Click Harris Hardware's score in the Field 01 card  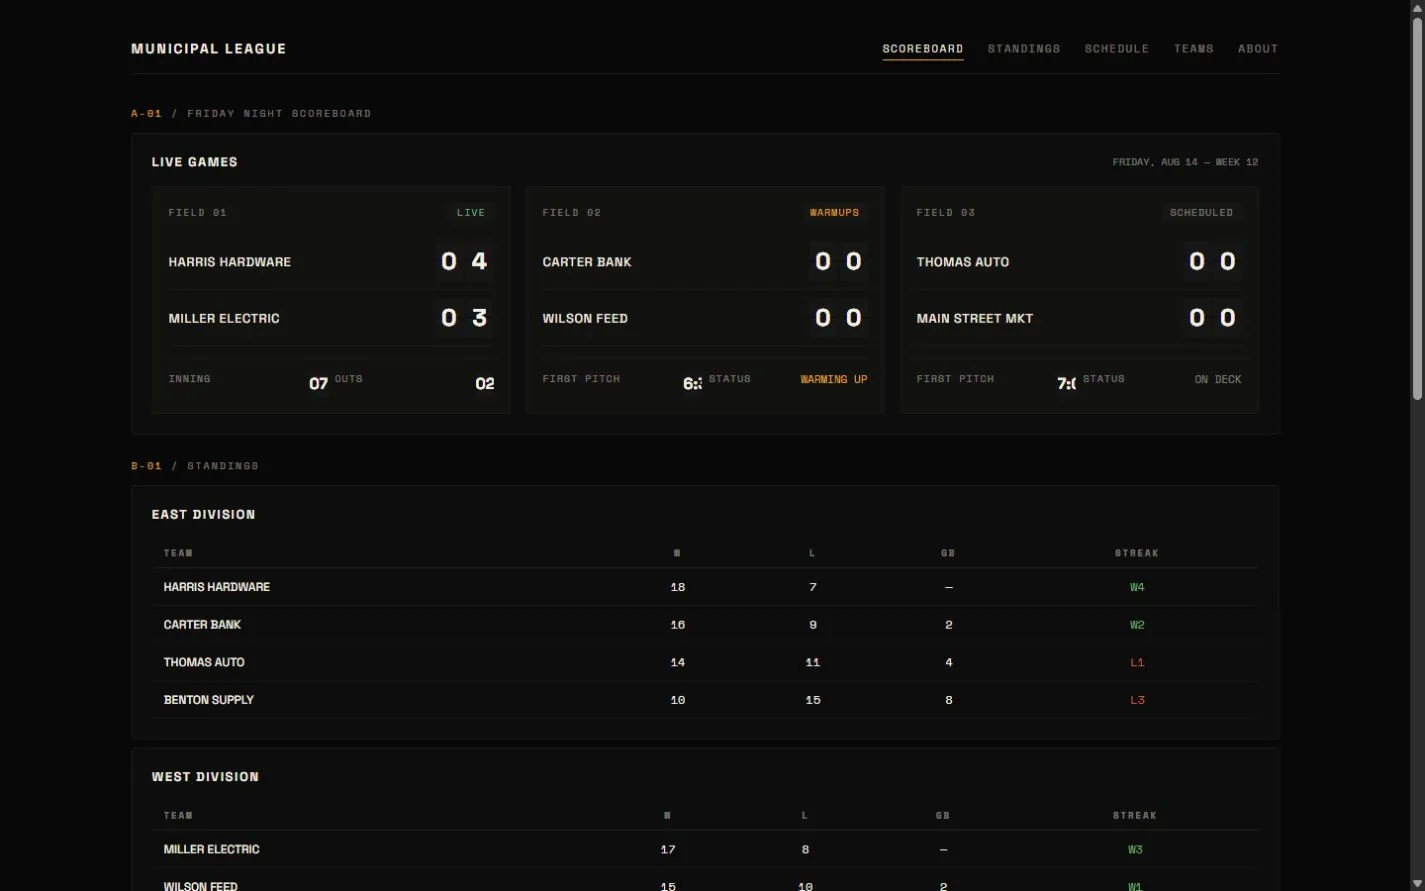[x=464, y=262]
